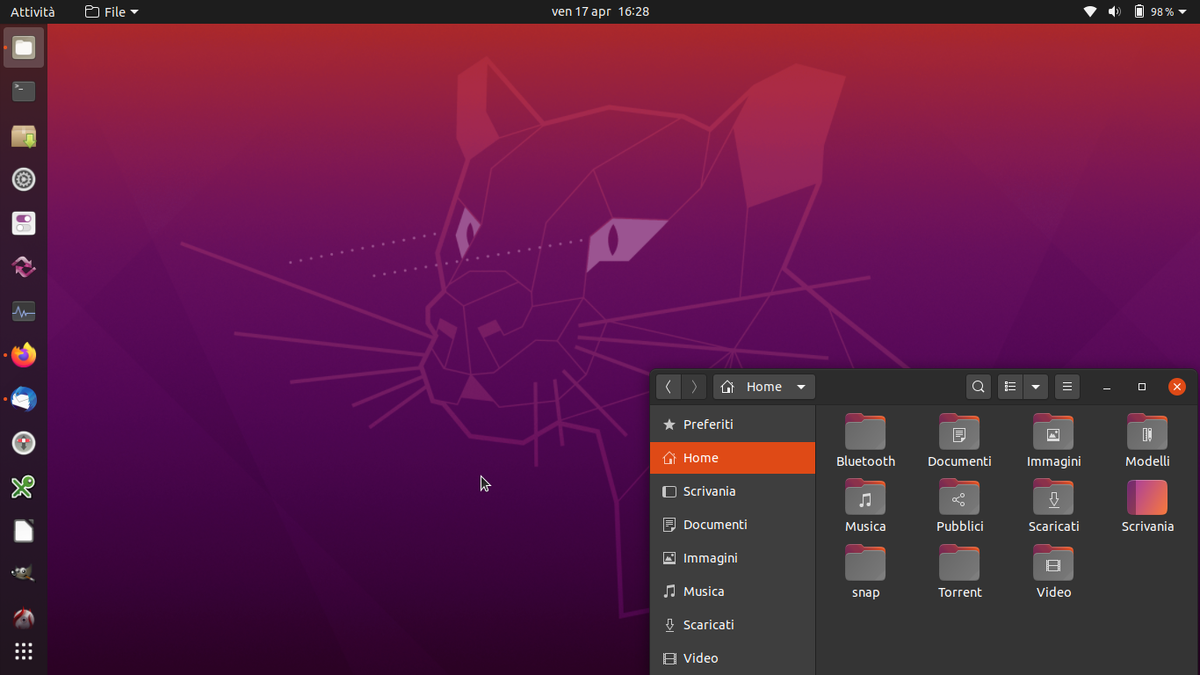The image size is (1200, 675).
Task: Launch GIMP from the dock
Action: click(24, 575)
